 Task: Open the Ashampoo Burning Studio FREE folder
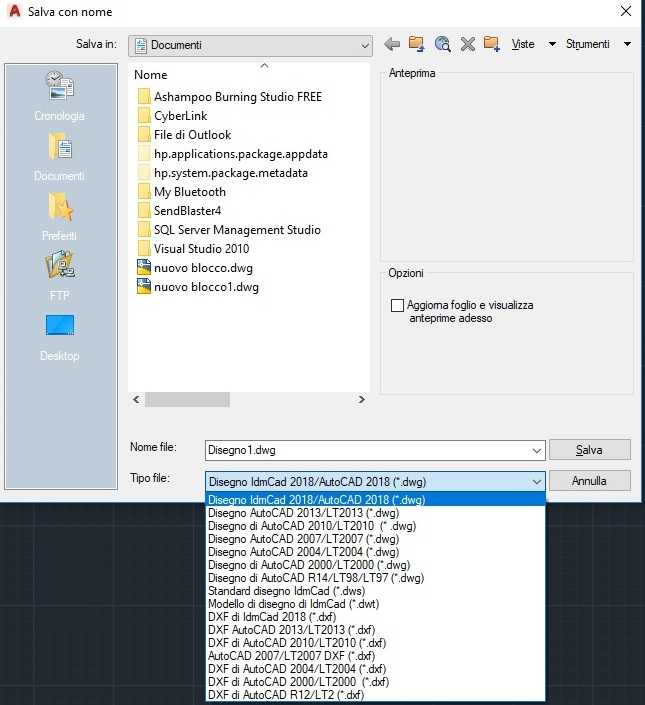(x=230, y=97)
